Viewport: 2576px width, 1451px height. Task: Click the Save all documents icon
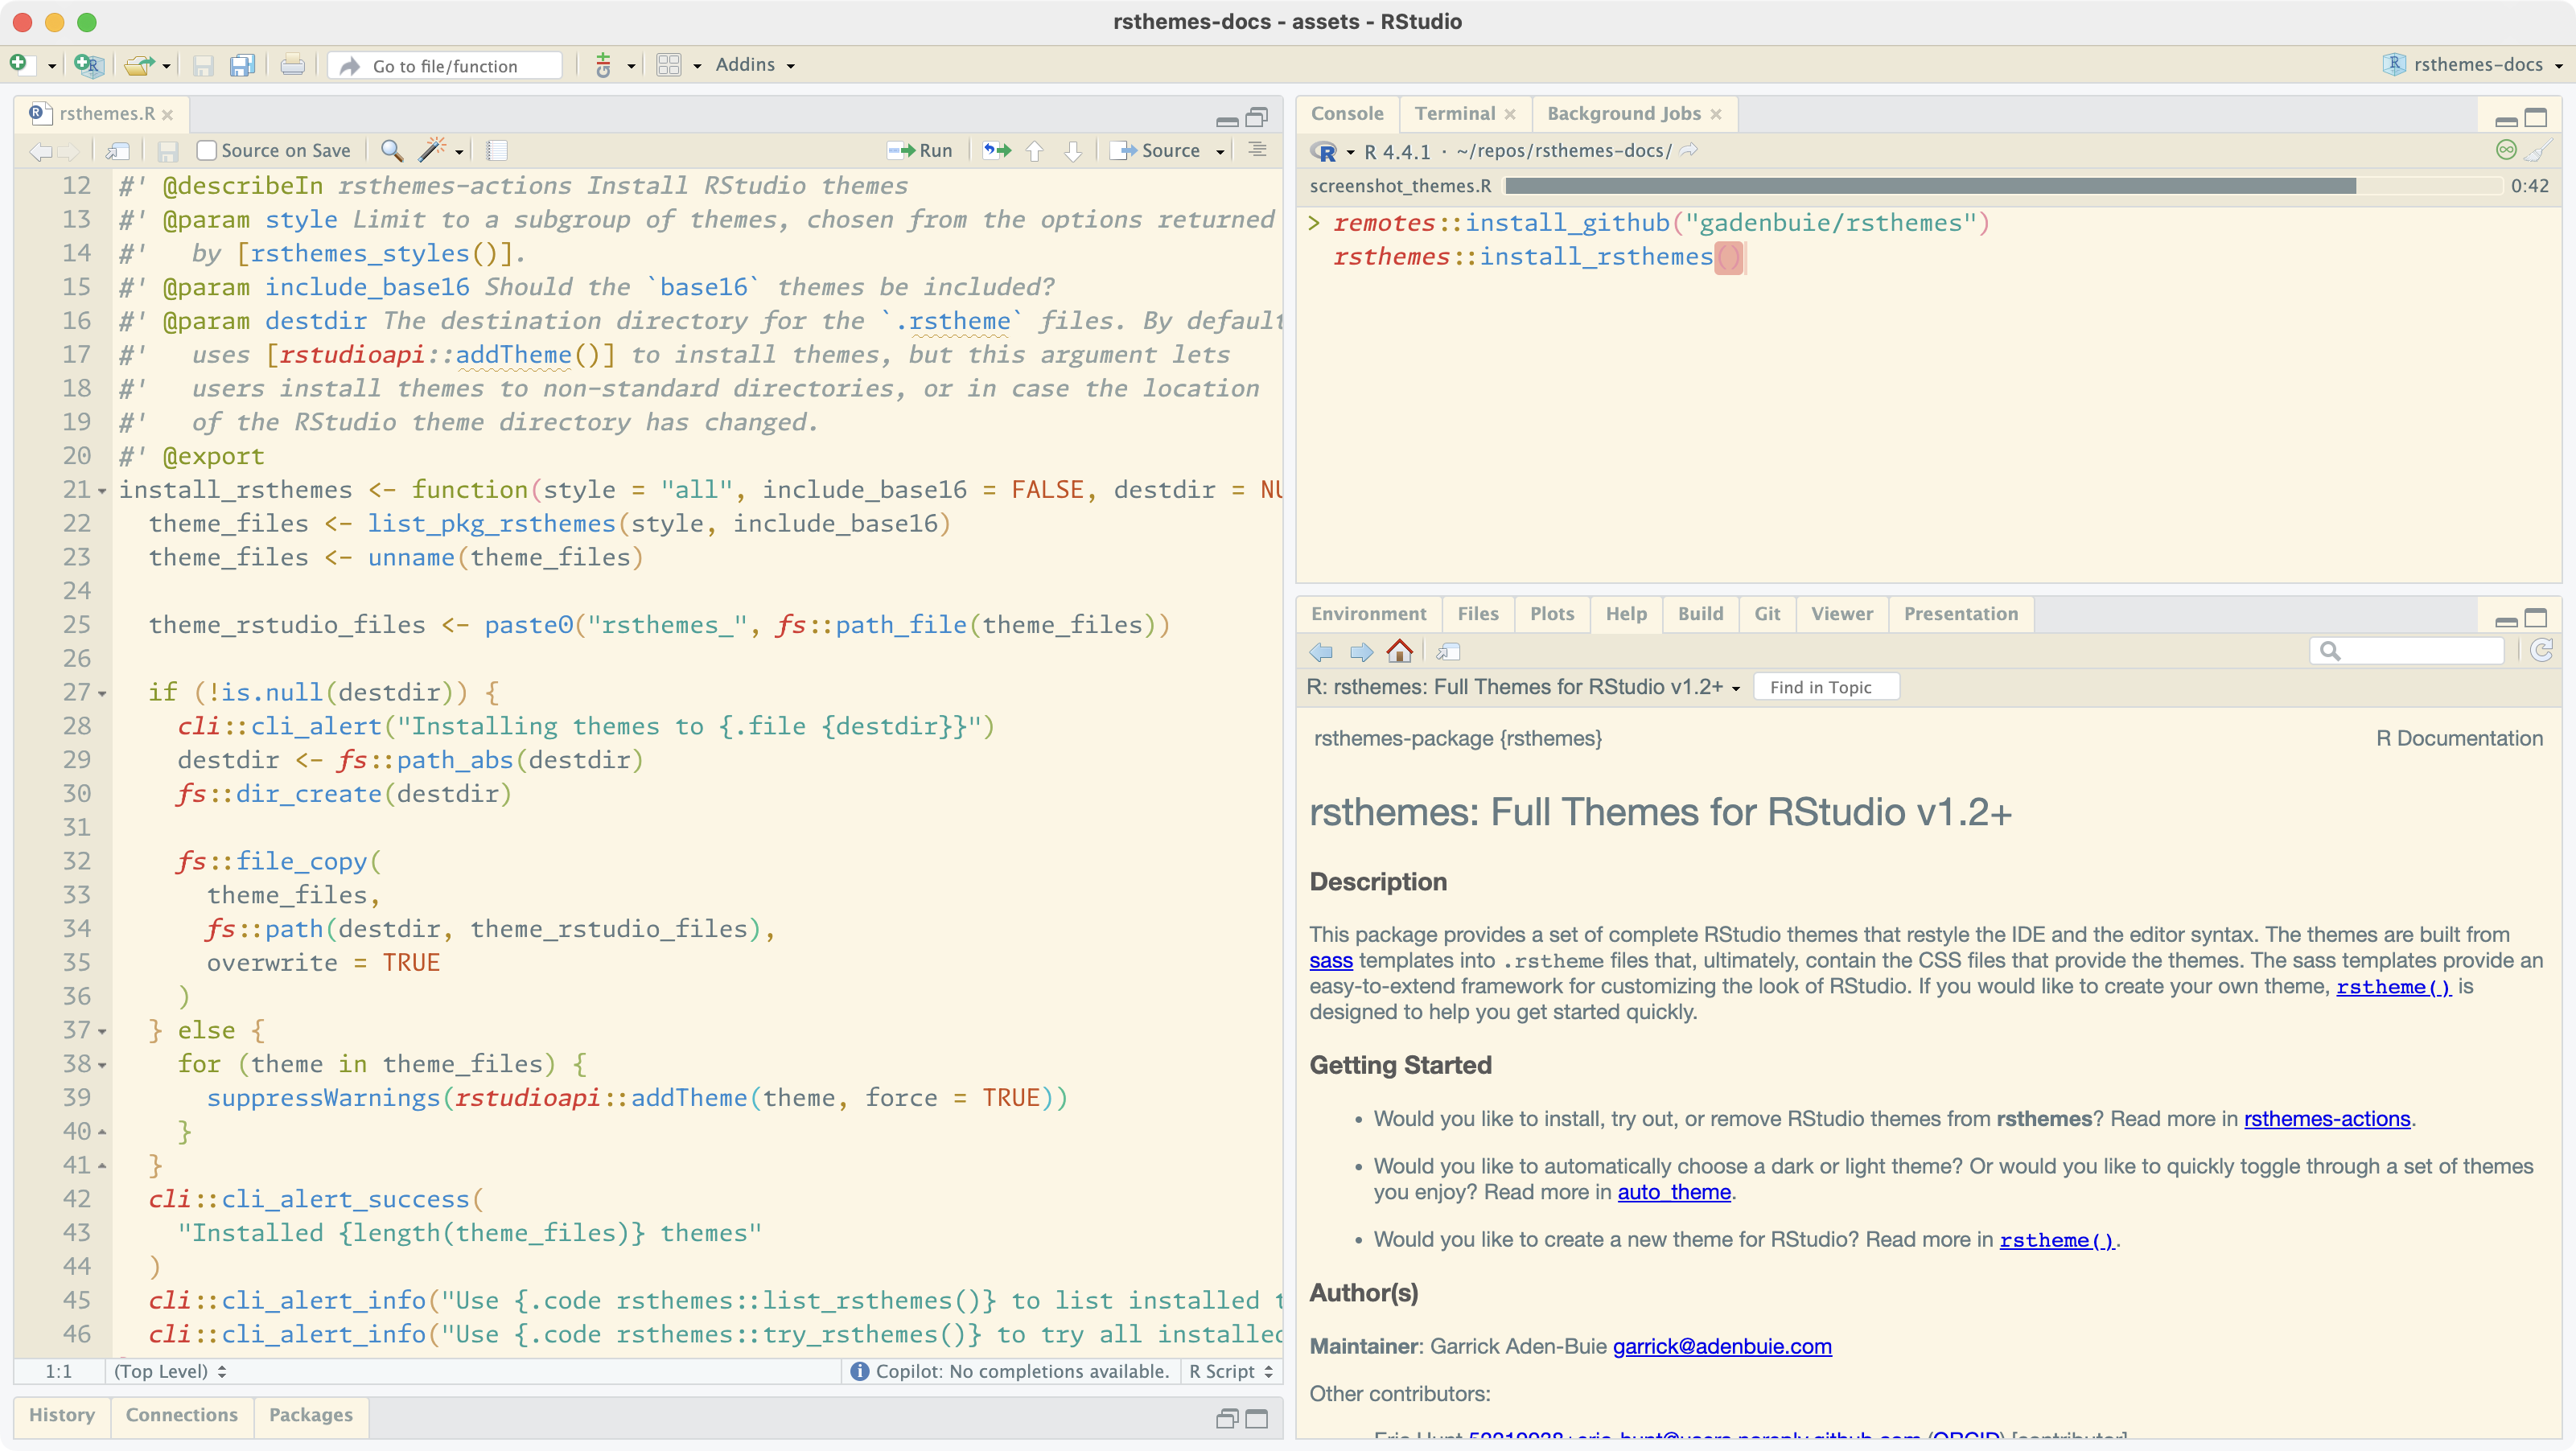(242, 66)
